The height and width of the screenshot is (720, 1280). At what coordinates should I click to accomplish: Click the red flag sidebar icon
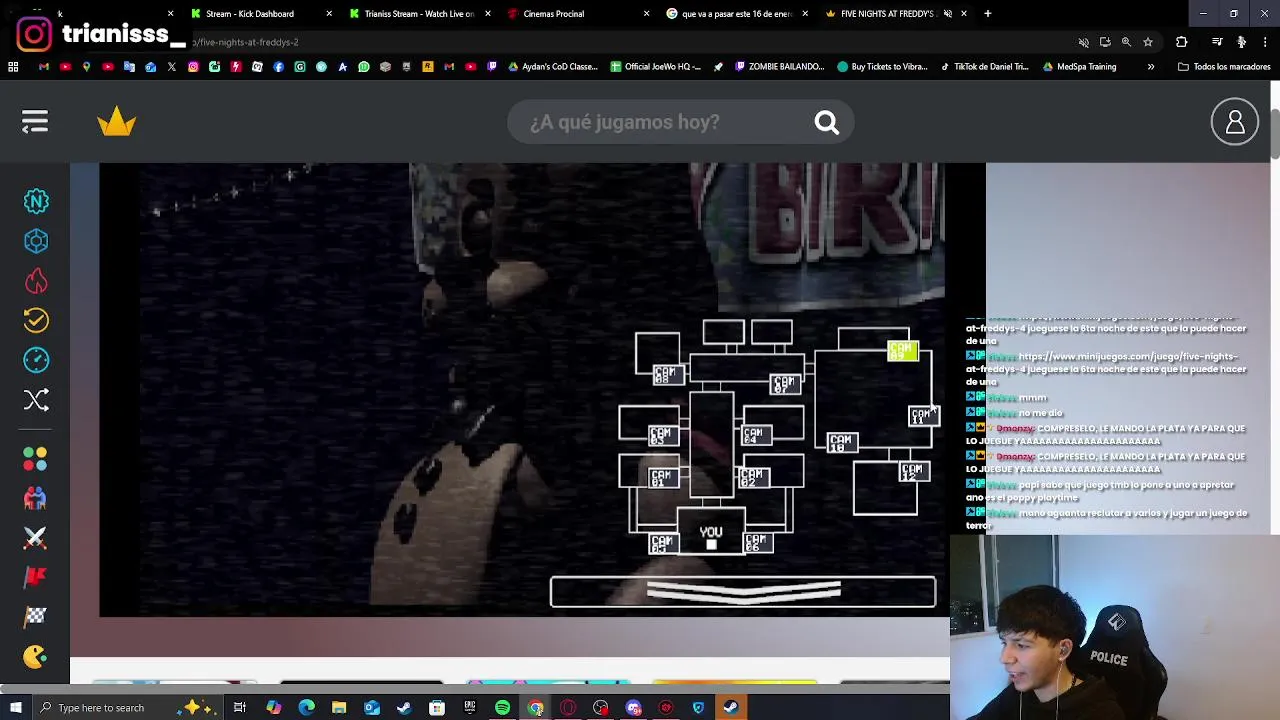[x=36, y=577]
